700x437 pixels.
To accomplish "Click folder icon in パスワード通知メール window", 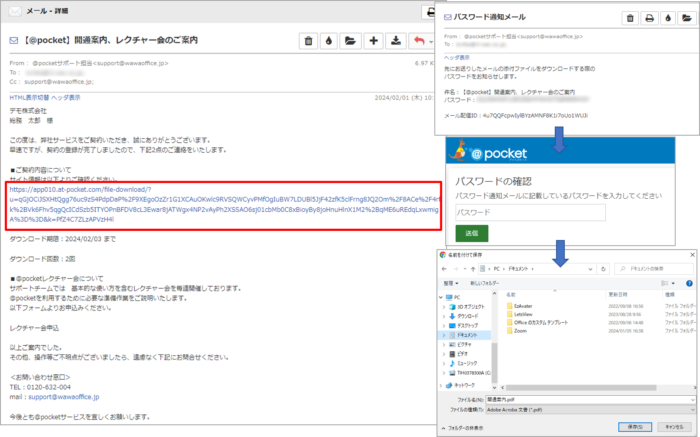I will (687, 18).
